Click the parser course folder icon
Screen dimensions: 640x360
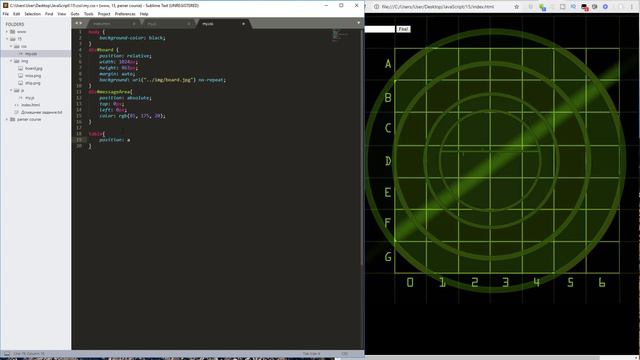pyautogui.click(x=13, y=120)
